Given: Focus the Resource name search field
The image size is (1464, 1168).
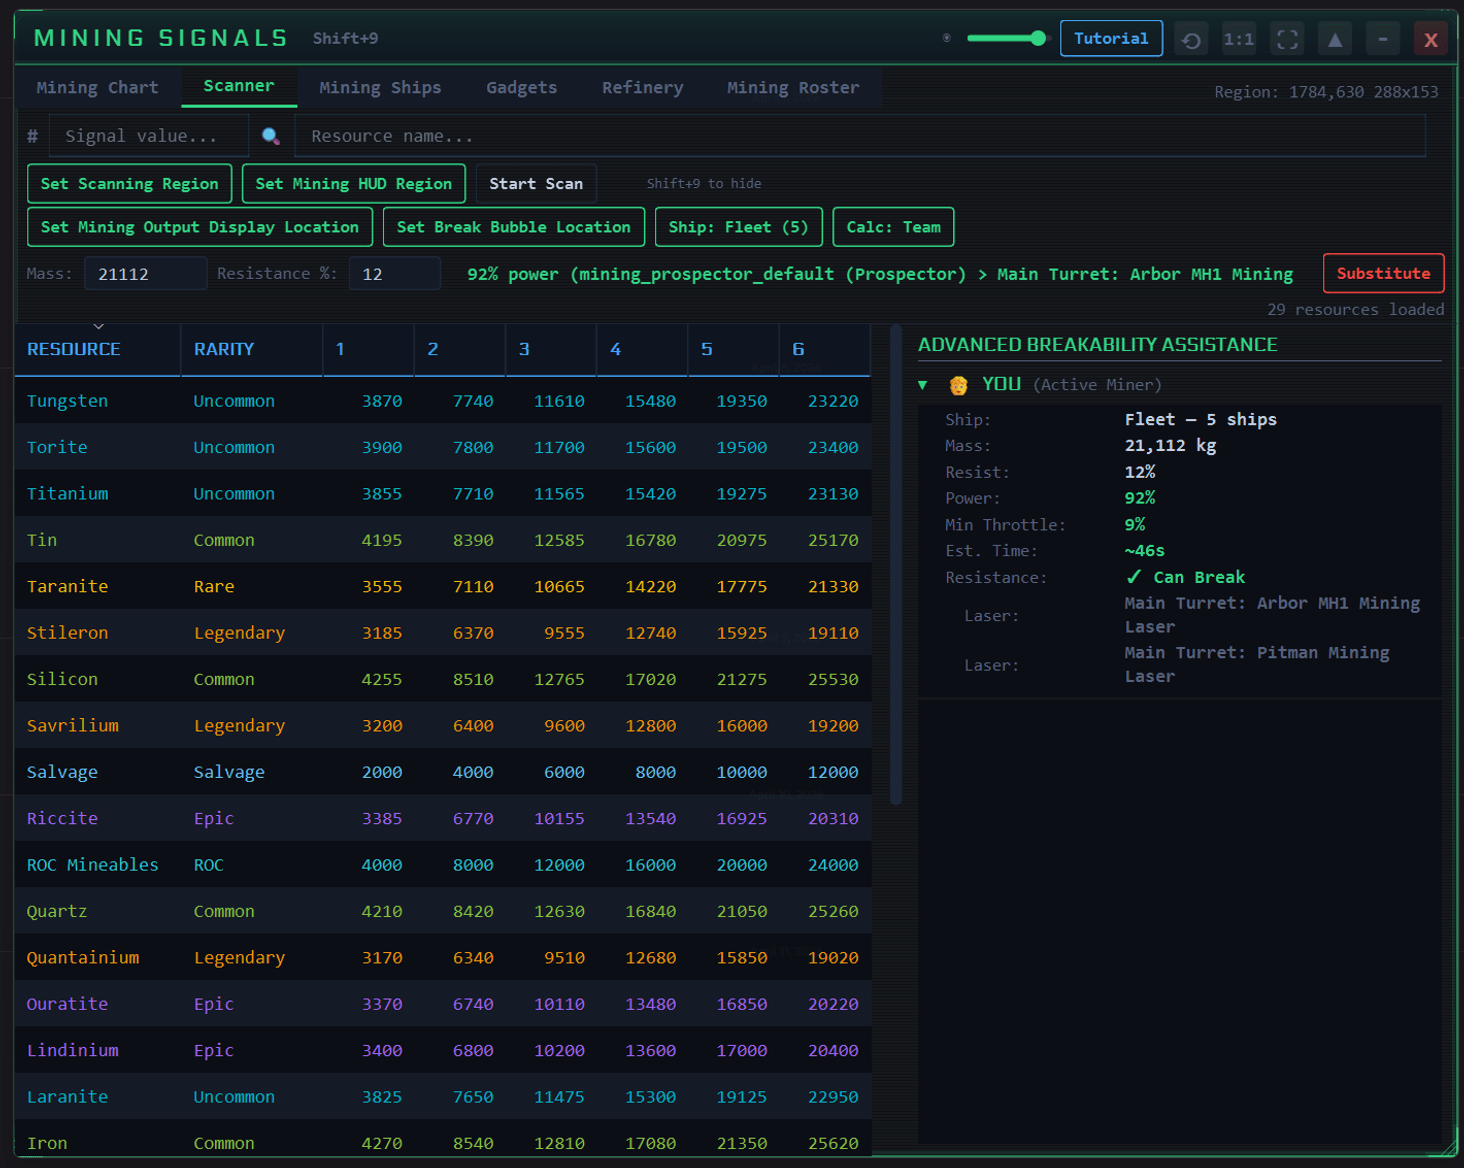Looking at the screenshot, I should click(860, 136).
